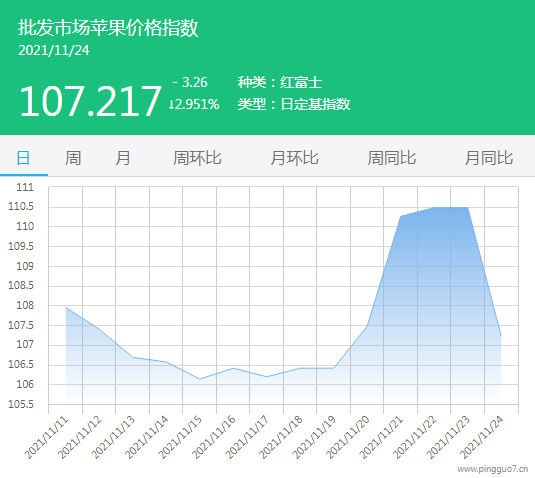The width and height of the screenshot is (535, 478).
Task: Click the 批发市场苹果价格指数 title
Action: point(108,28)
